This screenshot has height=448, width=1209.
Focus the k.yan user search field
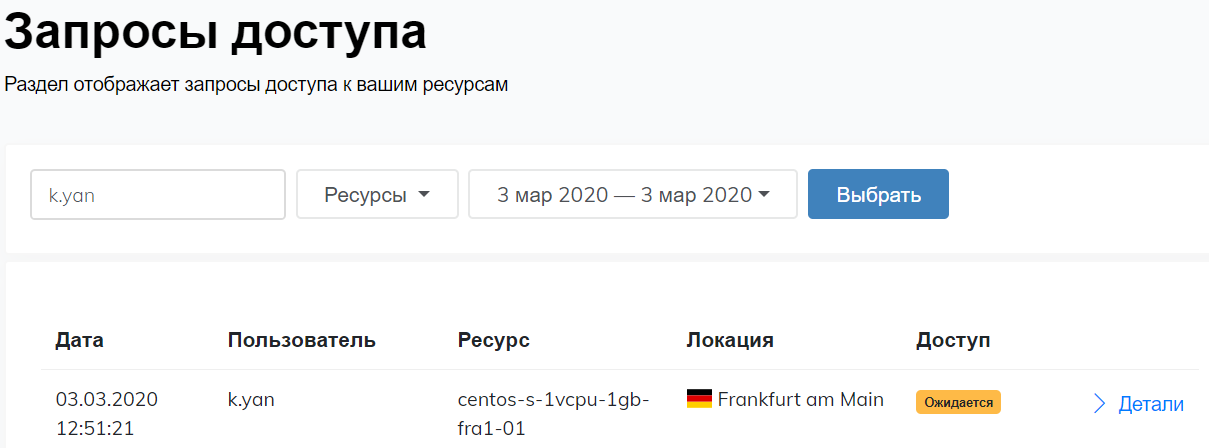click(158, 194)
